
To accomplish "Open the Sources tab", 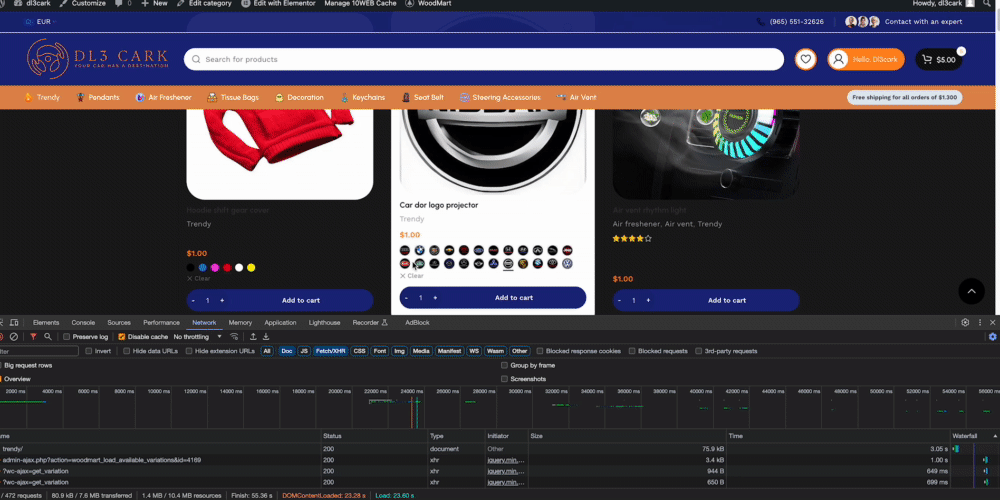I will click(x=119, y=323).
